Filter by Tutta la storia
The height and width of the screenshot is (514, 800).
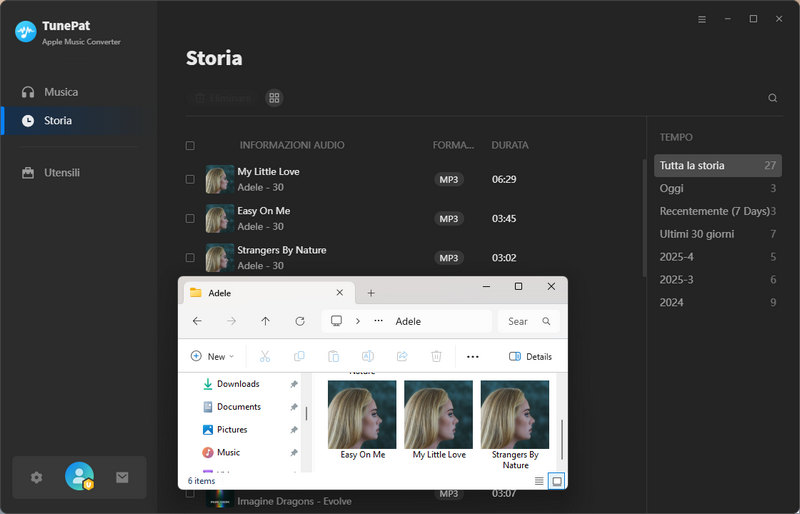[x=717, y=165]
